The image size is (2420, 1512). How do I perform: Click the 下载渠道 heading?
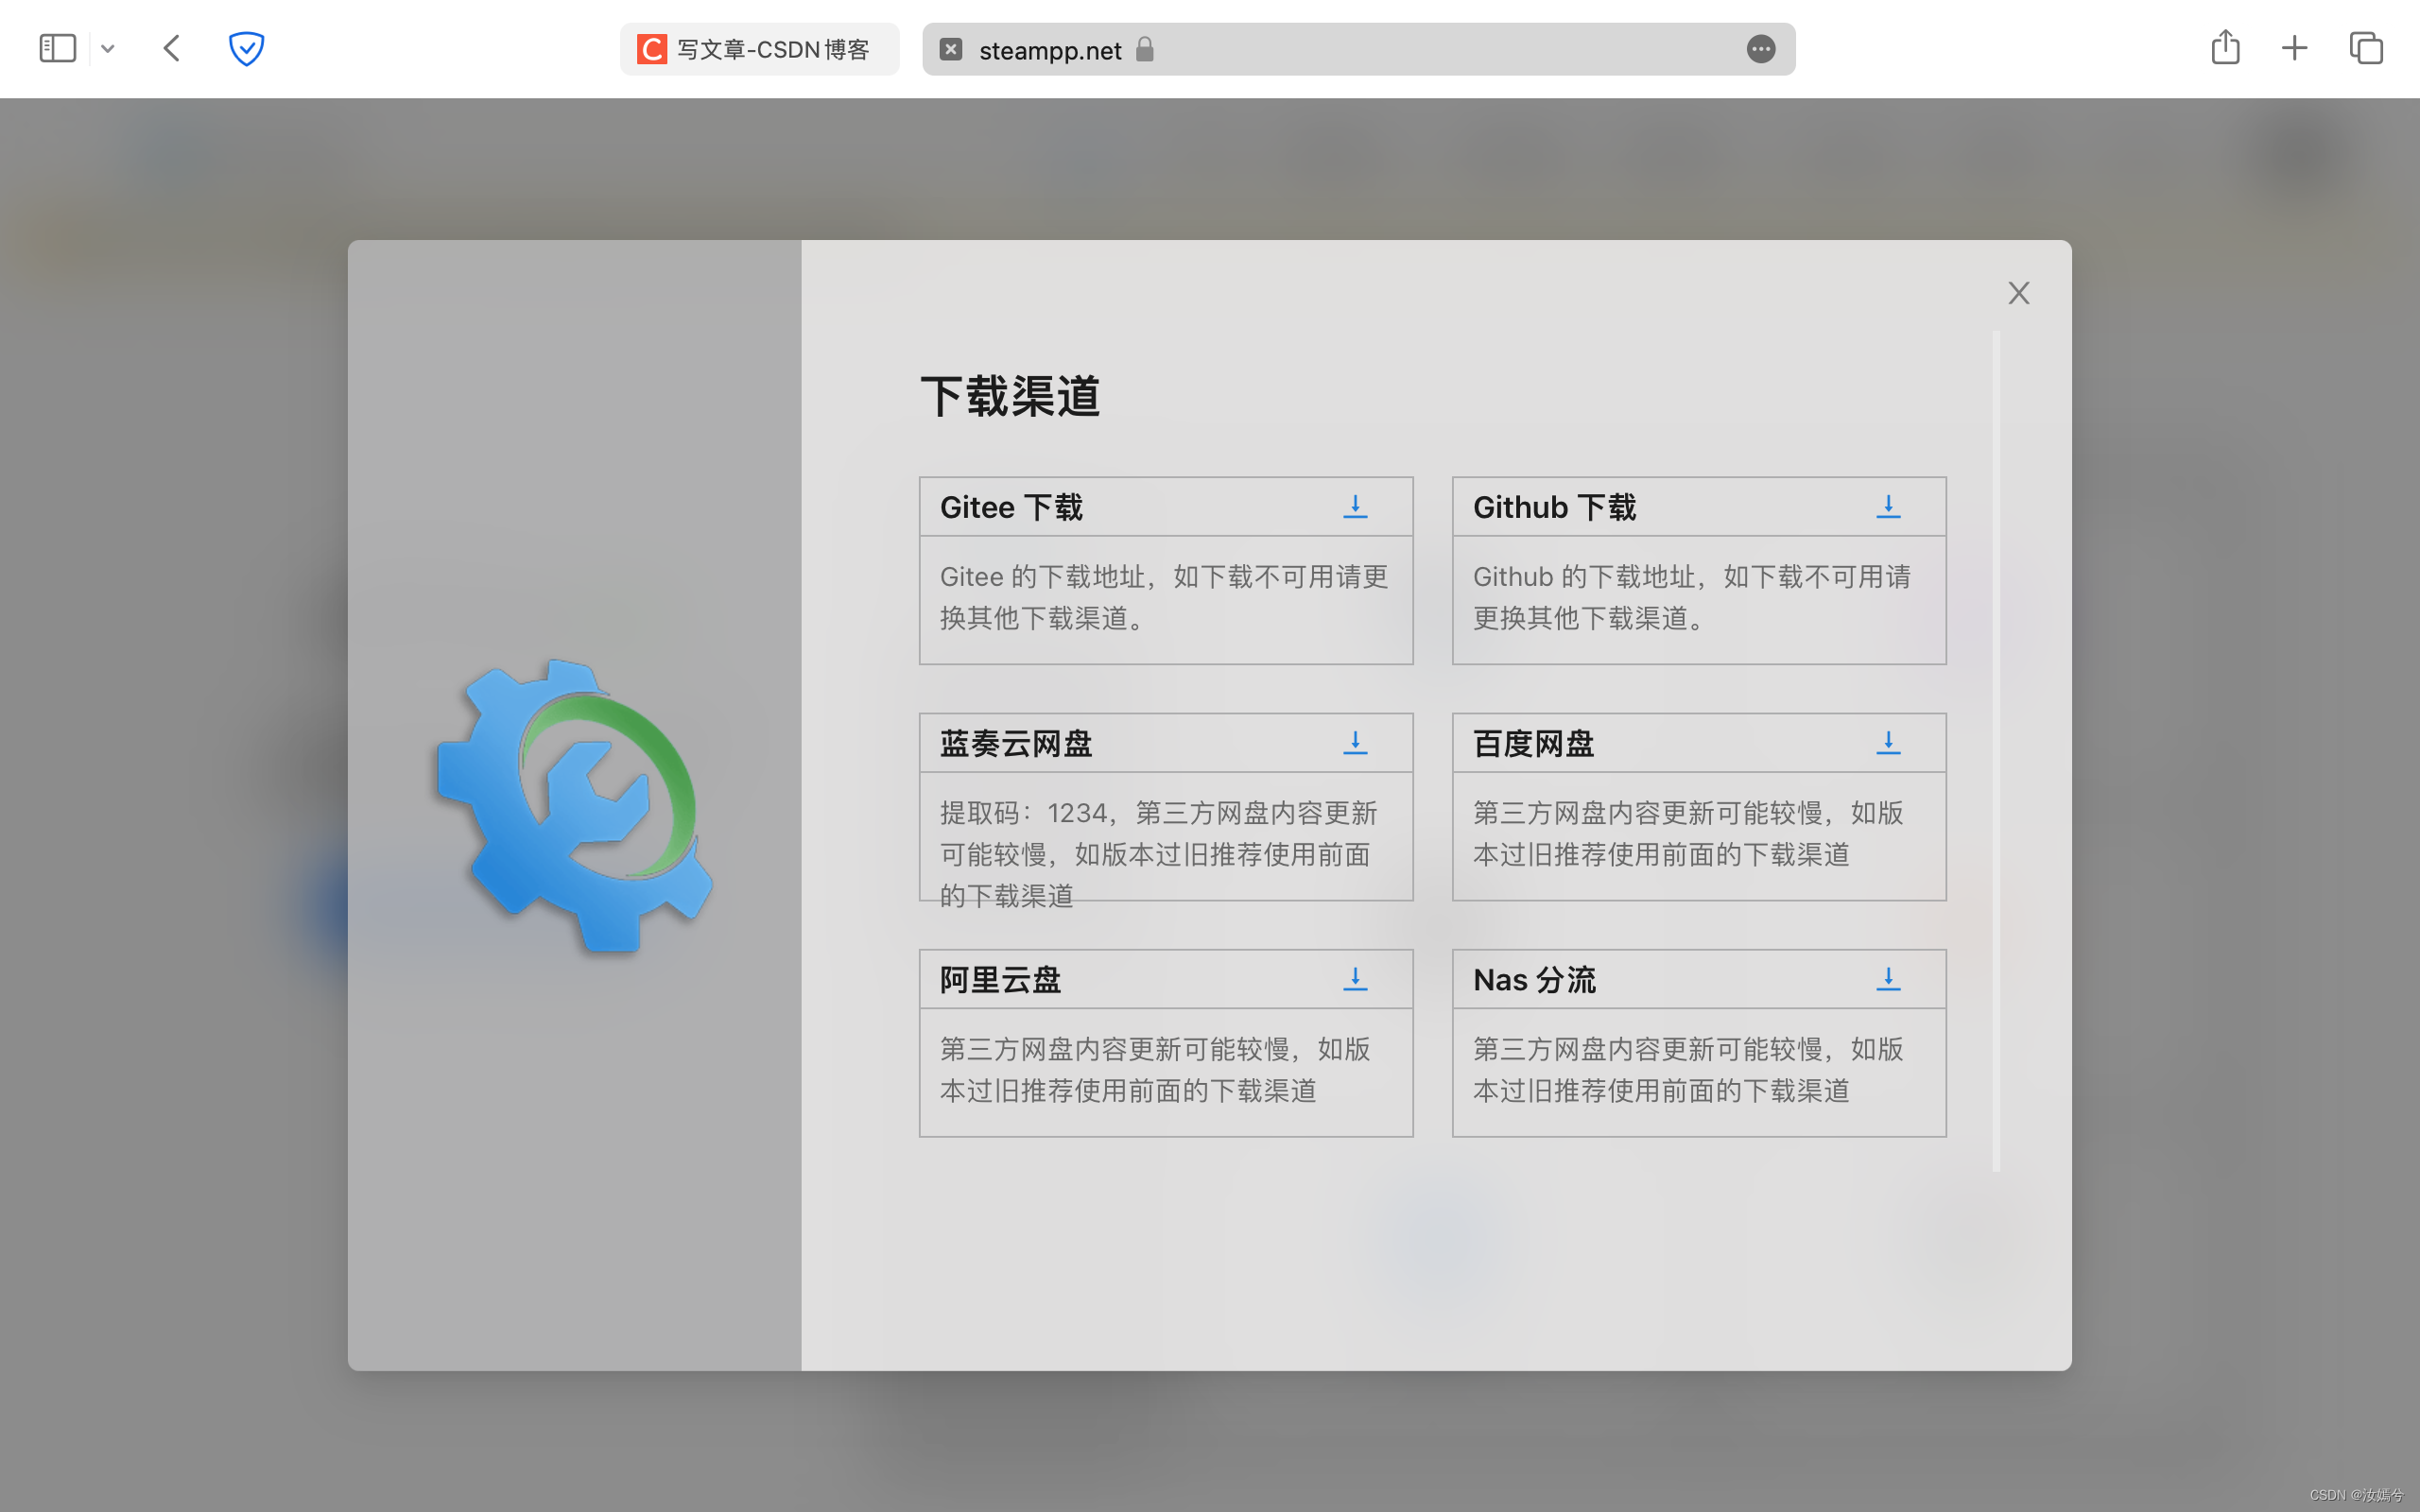pos(1010,396)
